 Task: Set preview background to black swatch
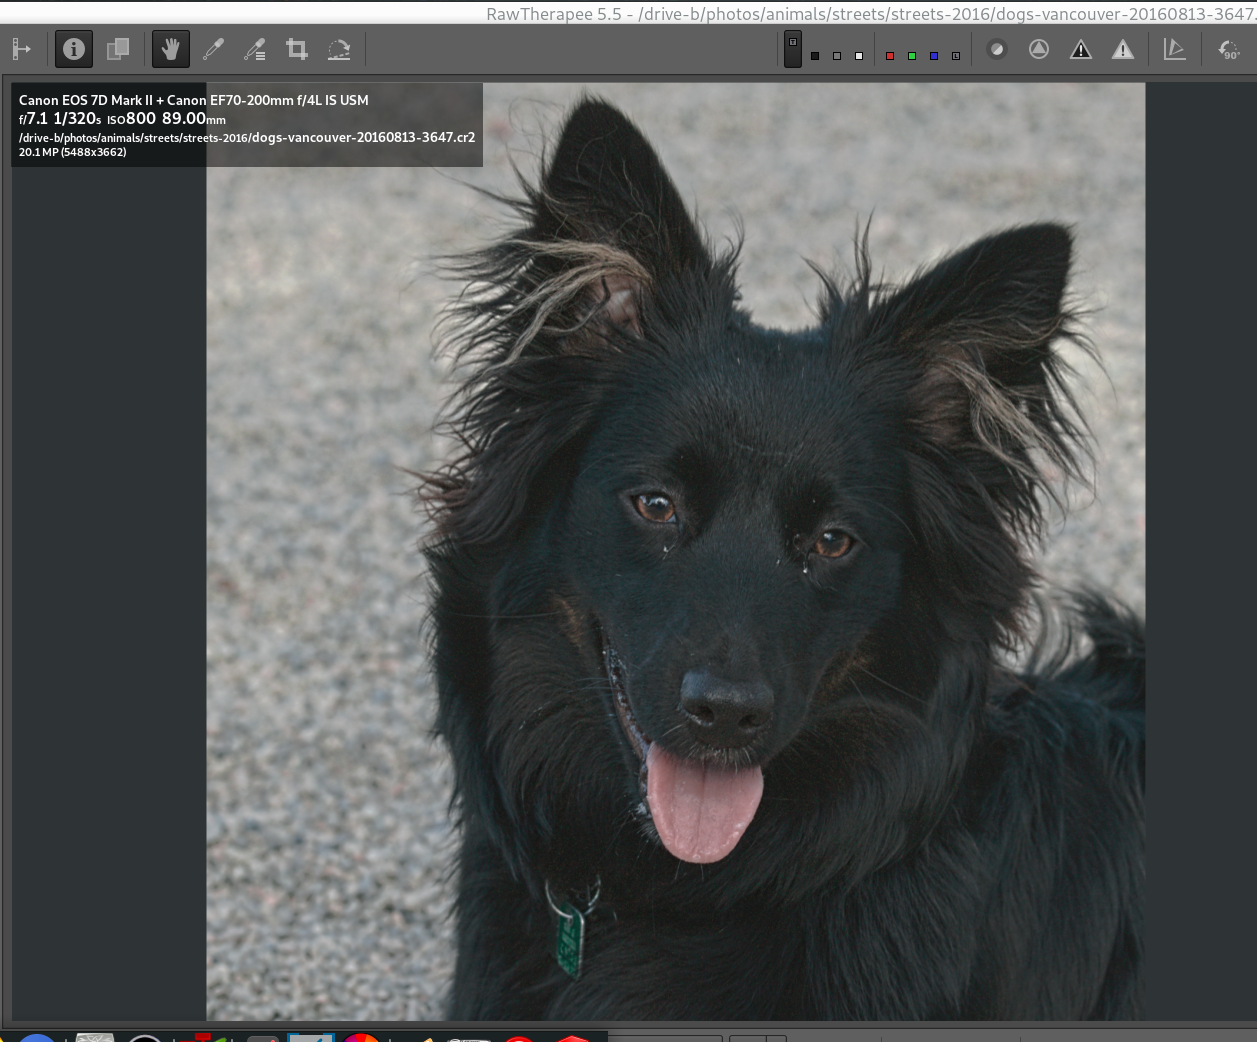click(x=815, y=56)
